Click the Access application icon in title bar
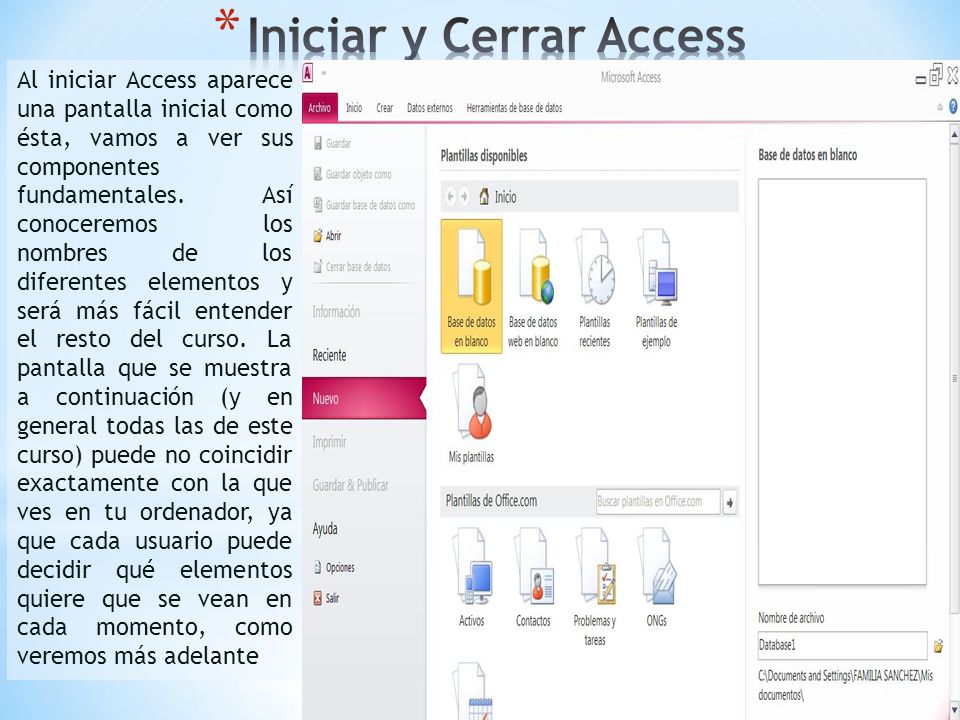Viewport: 960px width, 720px height. click(308, 74)
